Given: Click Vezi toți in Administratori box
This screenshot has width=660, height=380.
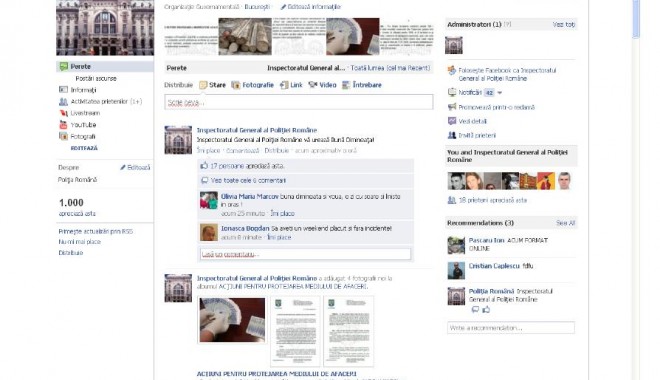Looking at the screenshot, I should pos(564,24).
